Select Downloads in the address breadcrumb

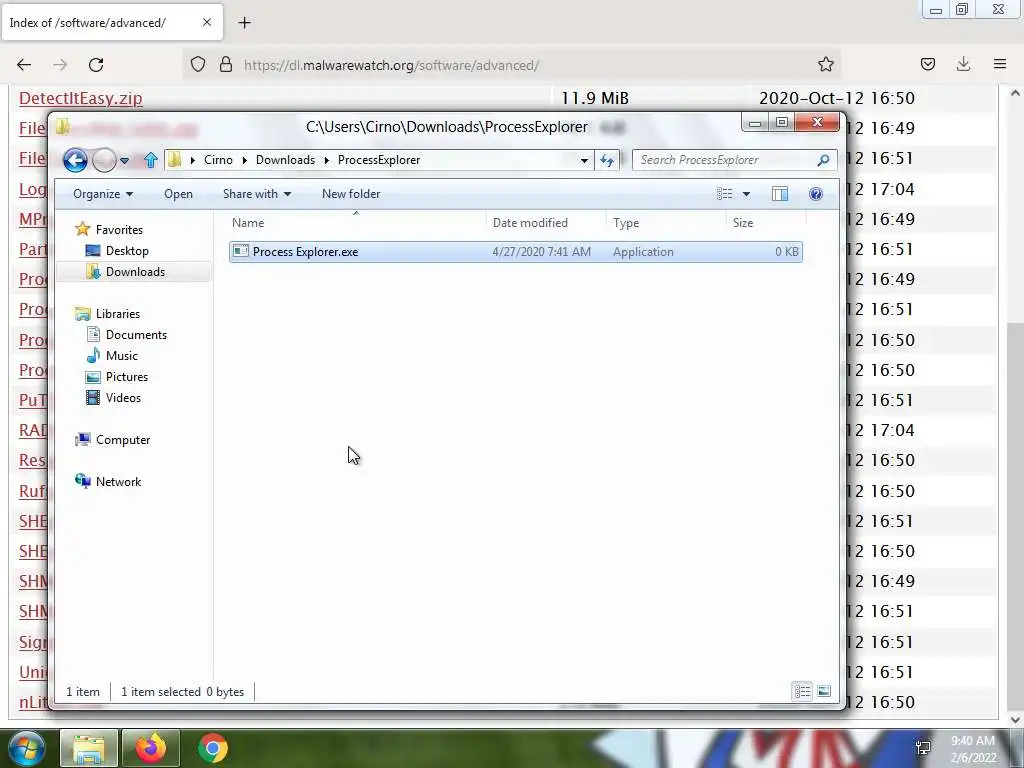(285, 160)
